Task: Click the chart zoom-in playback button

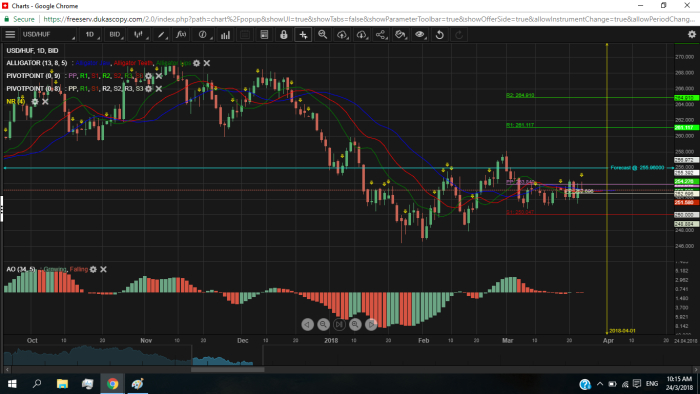Action: click(355, 324)
